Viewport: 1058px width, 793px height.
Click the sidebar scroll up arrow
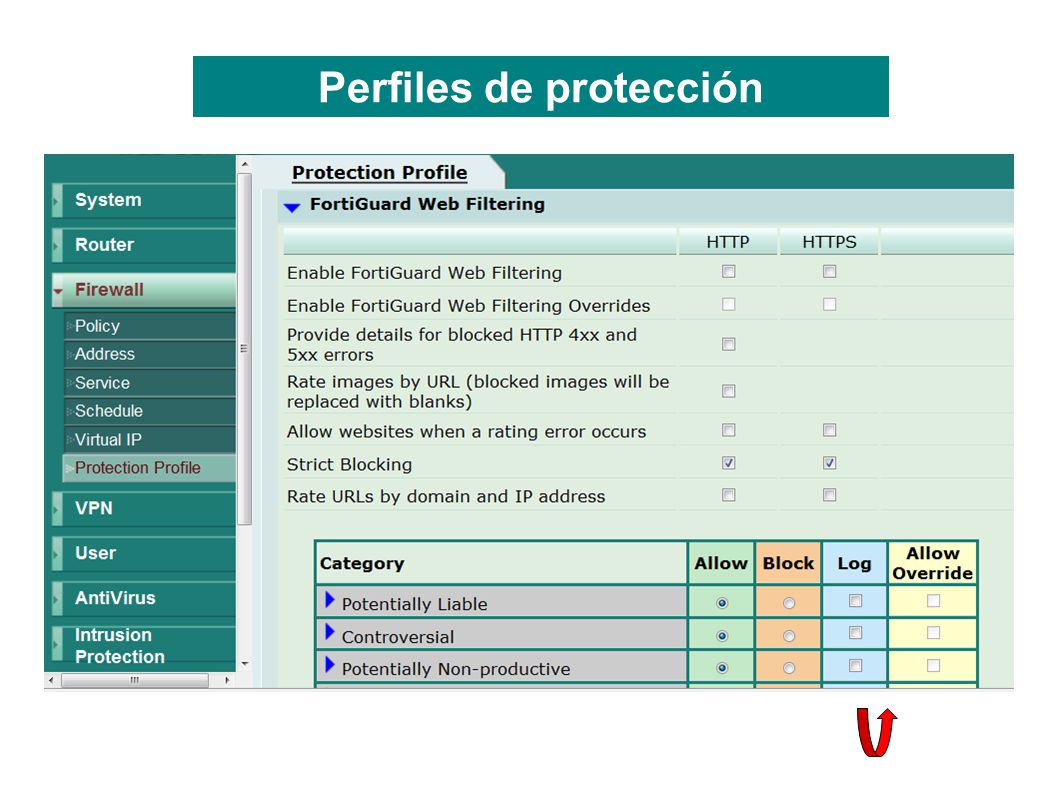[244, 164]
